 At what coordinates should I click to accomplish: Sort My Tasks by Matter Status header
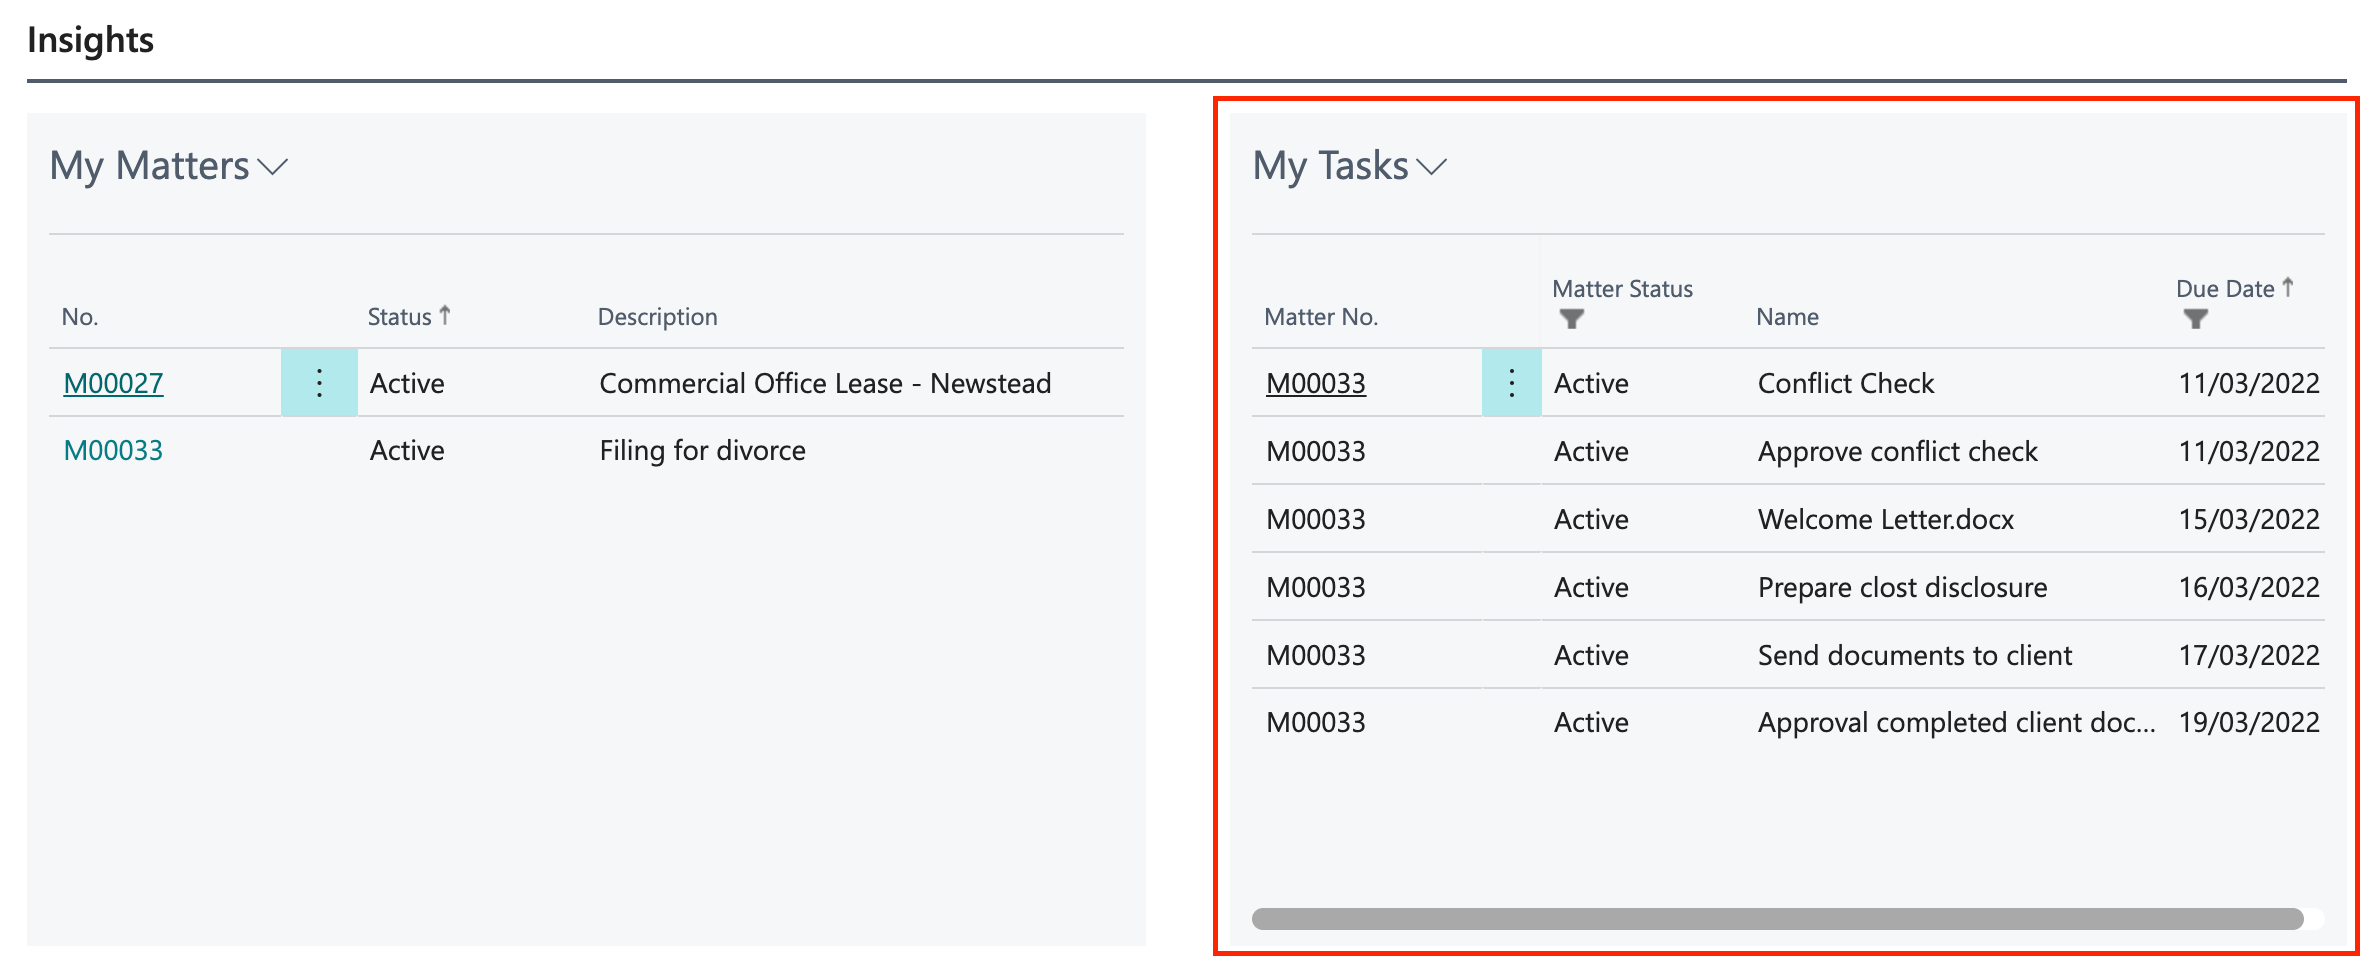[1622, 289]
